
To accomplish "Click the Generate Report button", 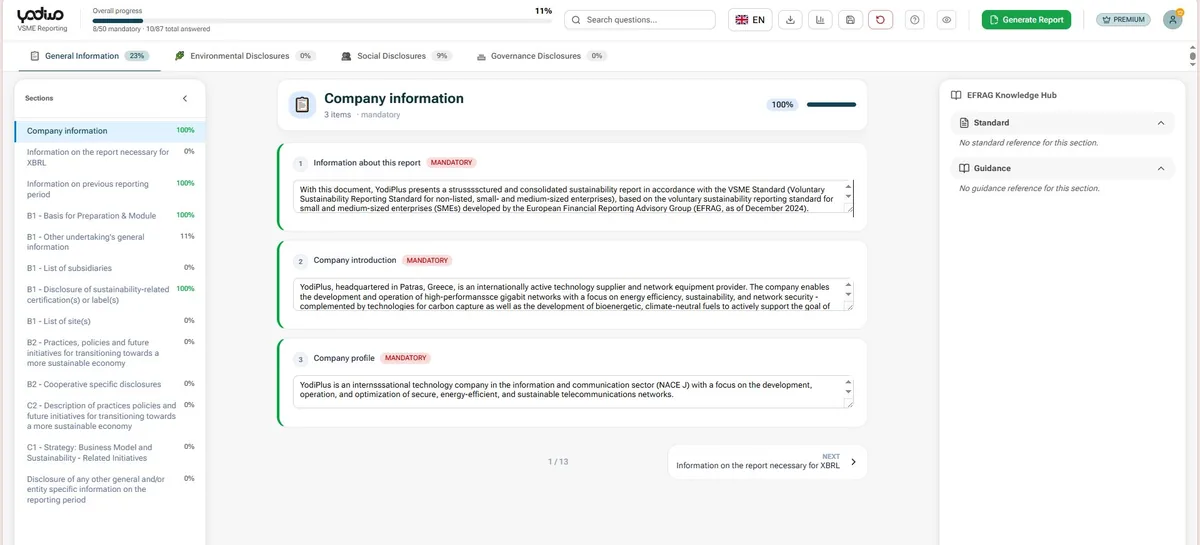I will (x=1026, y=20).
